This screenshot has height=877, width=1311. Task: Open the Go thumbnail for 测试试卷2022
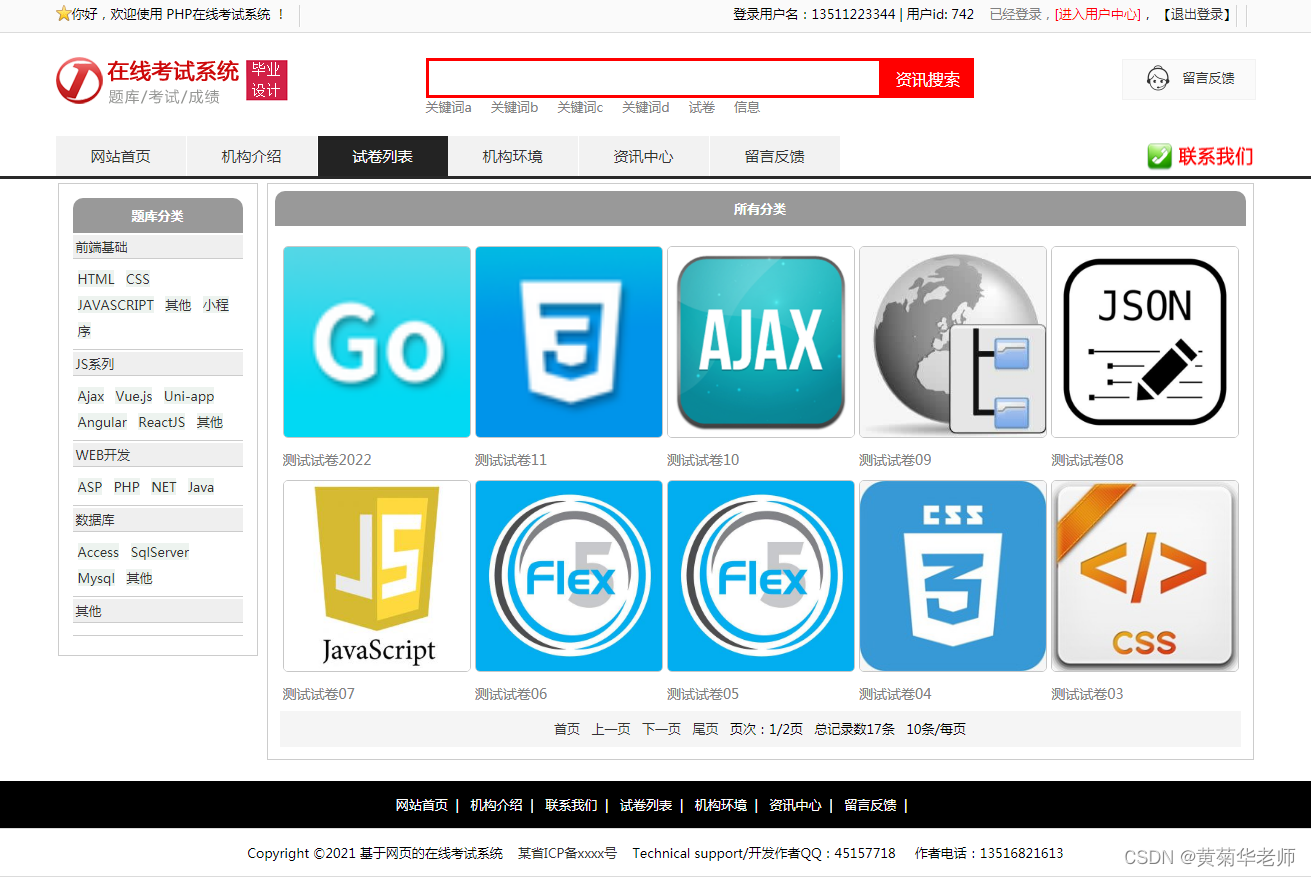tap(377, 342)
